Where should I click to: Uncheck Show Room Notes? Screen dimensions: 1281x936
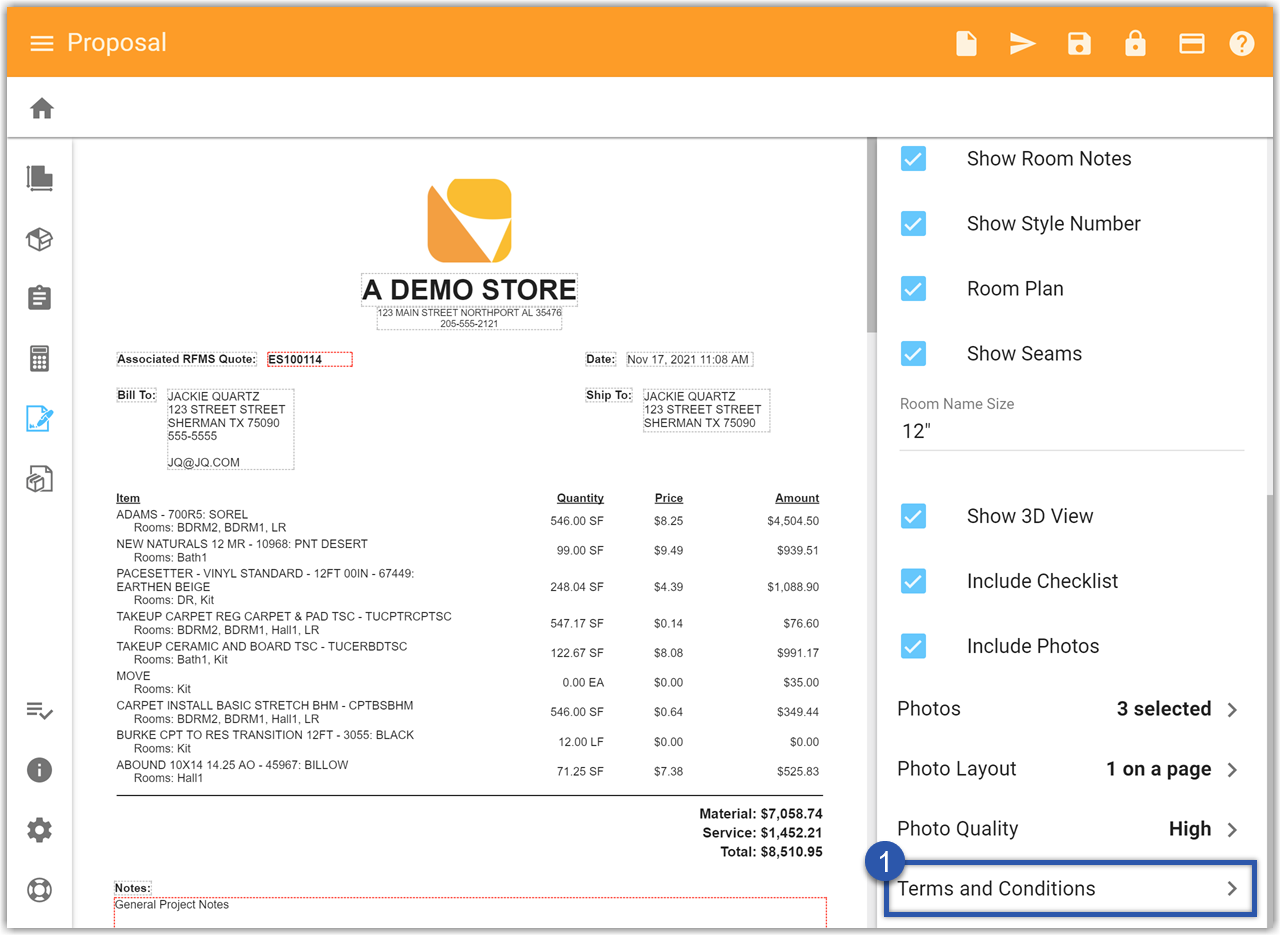pos(913,158)
